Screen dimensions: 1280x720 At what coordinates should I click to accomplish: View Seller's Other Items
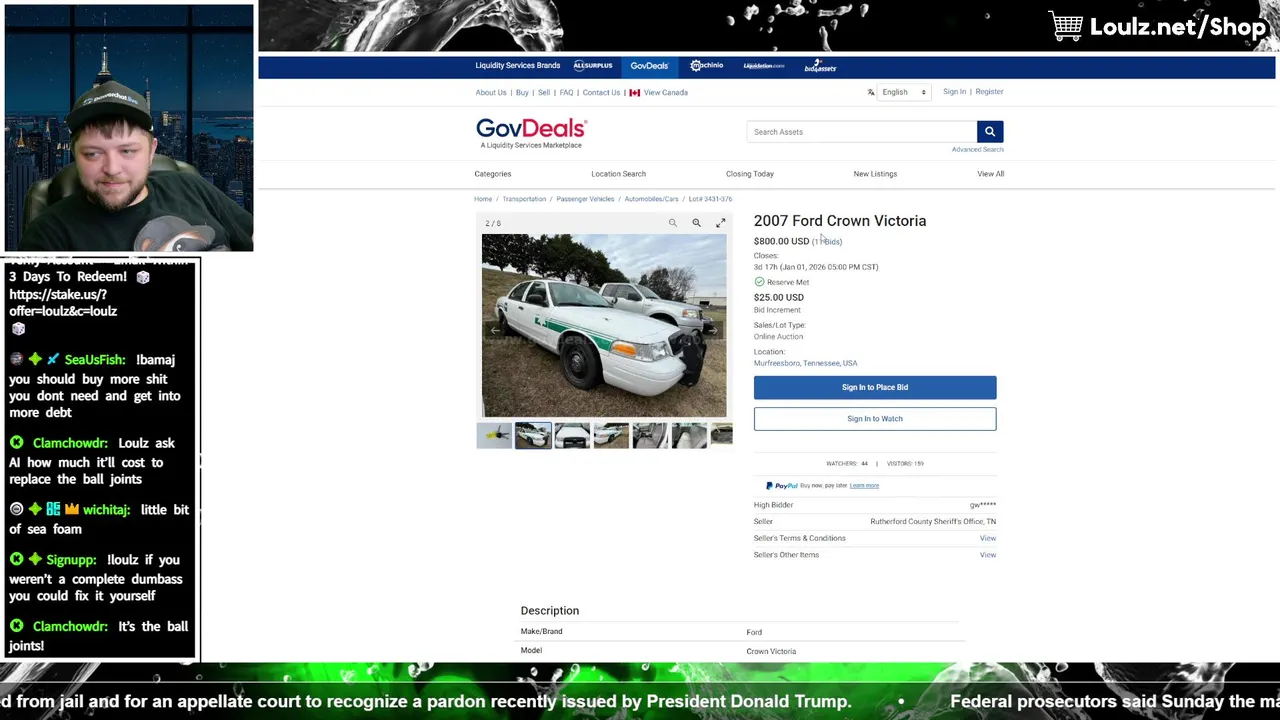click(988, 555)
